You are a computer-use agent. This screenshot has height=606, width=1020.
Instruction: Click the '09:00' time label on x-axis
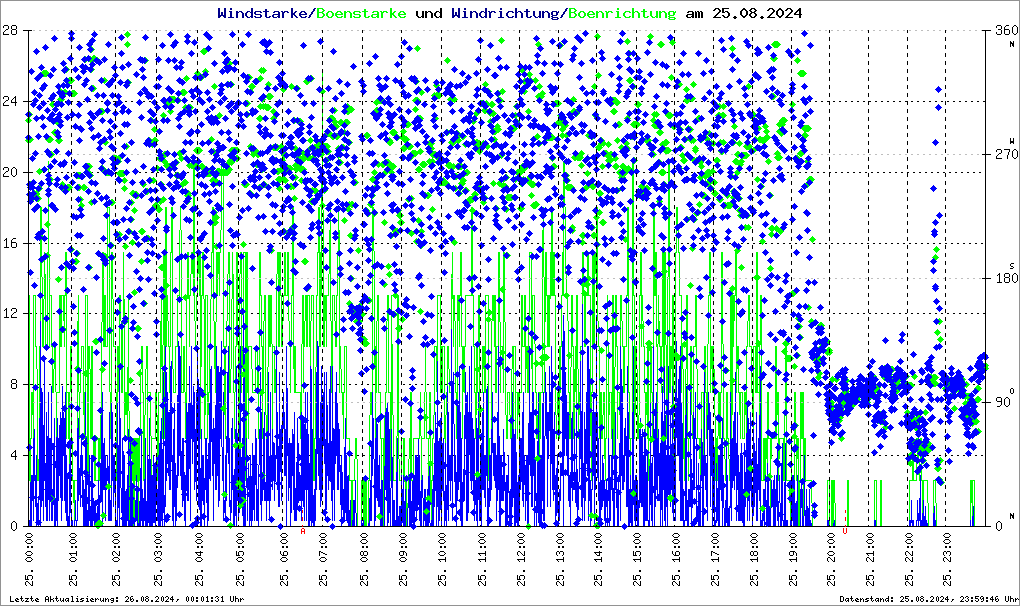(403, 548)
